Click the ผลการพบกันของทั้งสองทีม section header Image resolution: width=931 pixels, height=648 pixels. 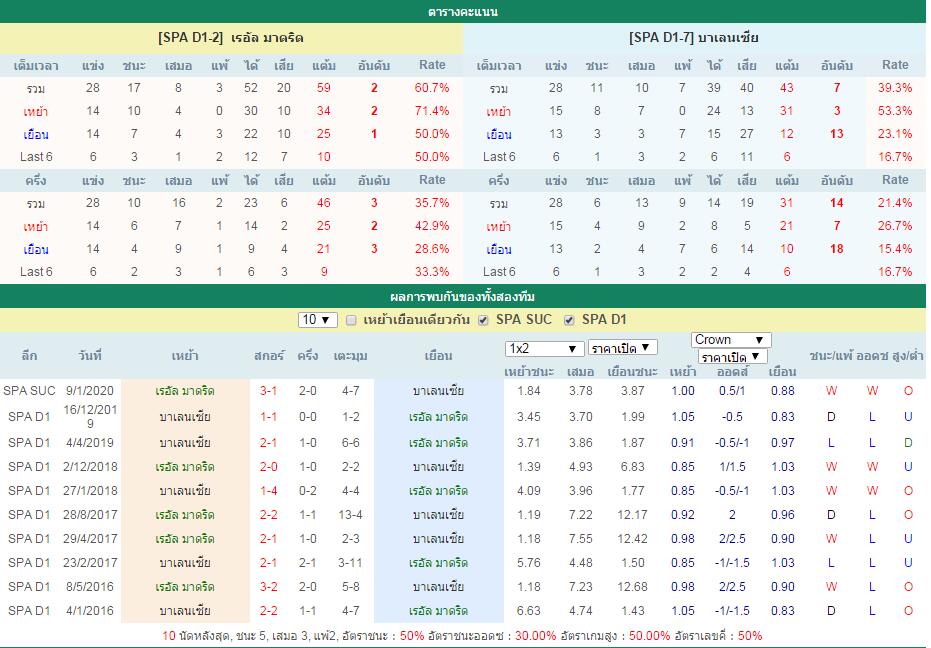point(463,296)
